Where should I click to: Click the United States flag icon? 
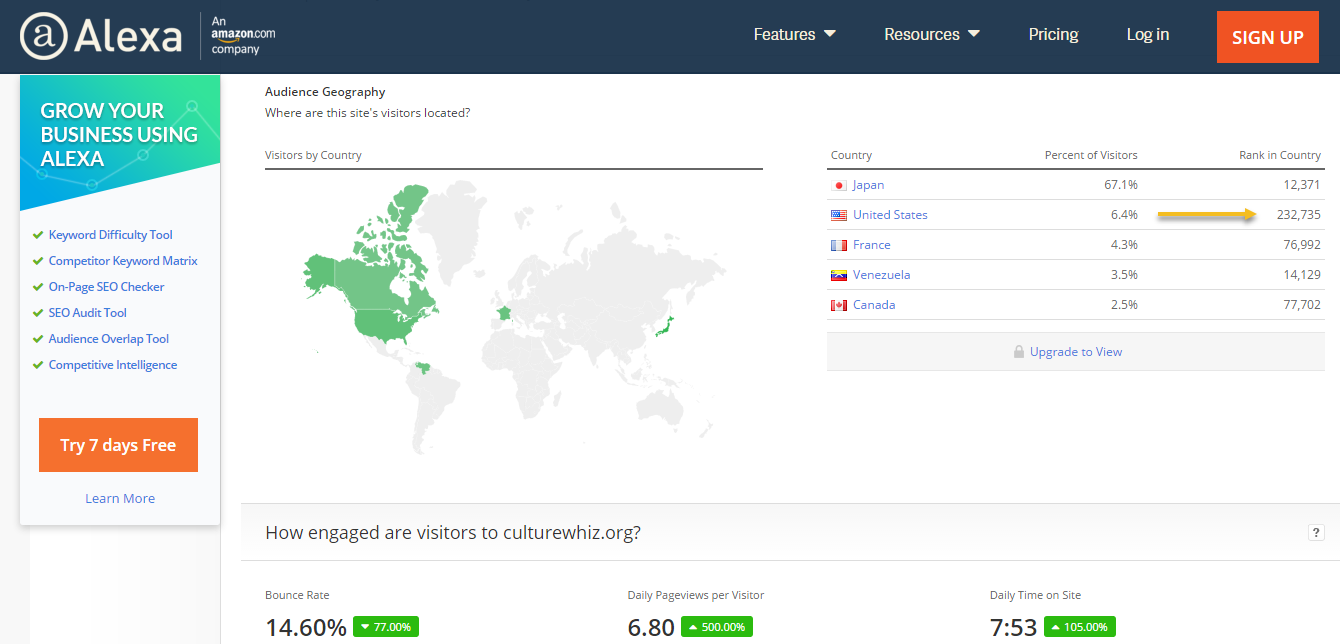[839, 215]
